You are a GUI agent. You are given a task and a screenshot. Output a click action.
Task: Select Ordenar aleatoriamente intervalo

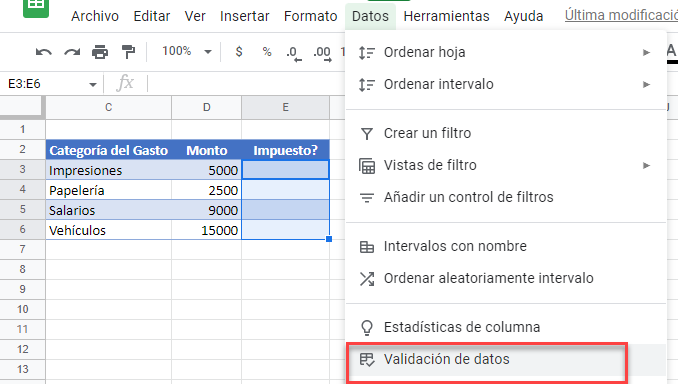click(506, 278)
